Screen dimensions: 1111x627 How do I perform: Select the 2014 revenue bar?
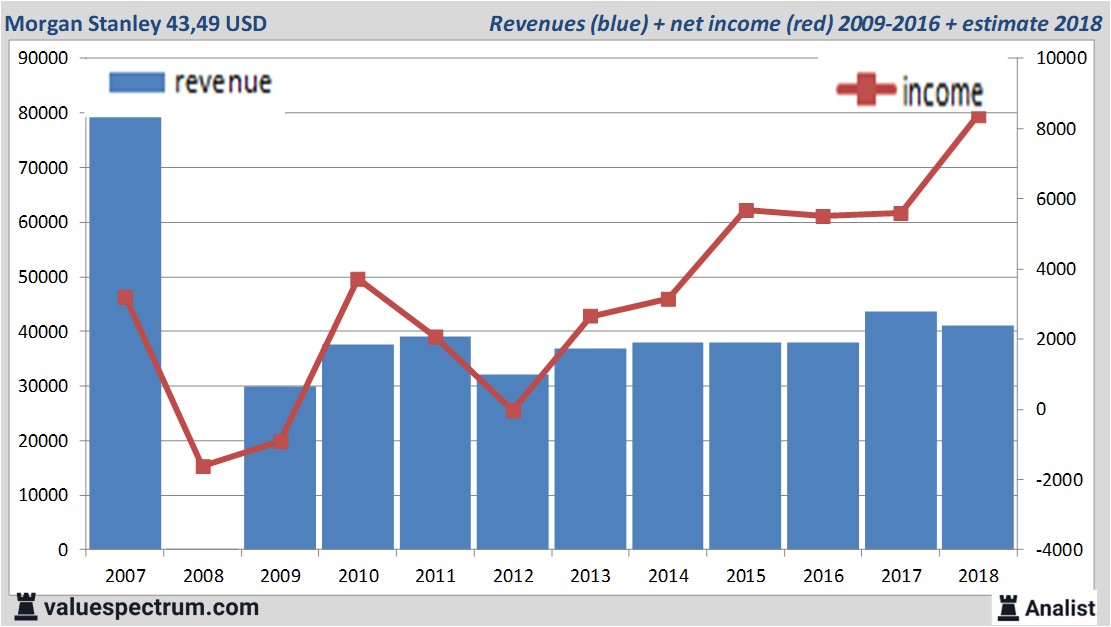667,446
